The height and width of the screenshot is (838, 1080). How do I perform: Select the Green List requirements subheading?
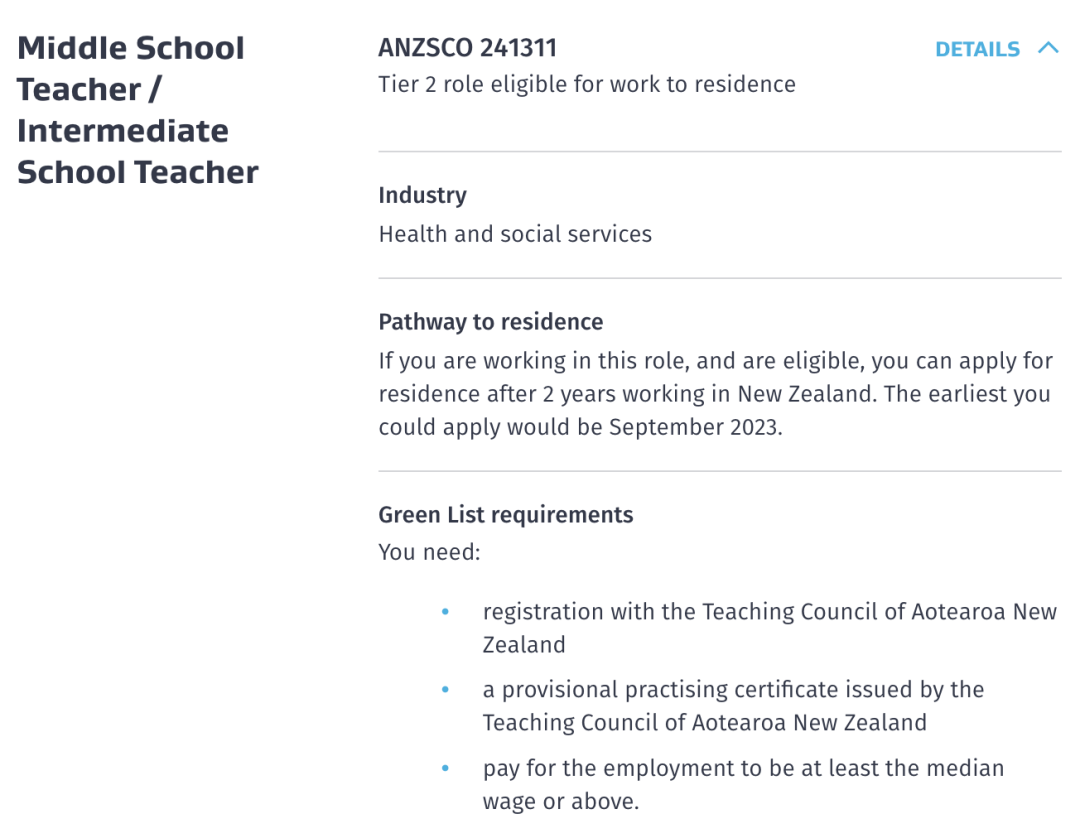point(506,514)
